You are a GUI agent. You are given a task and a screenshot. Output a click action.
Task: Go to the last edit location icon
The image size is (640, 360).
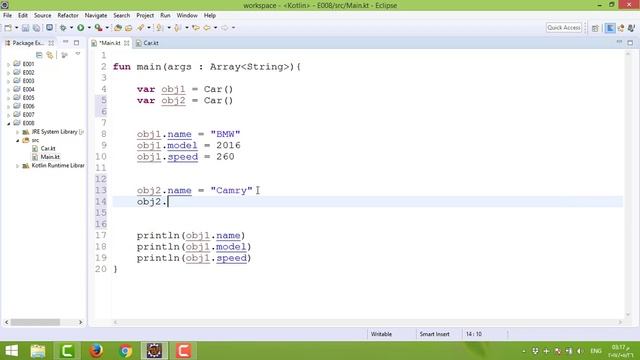(196, 28)
